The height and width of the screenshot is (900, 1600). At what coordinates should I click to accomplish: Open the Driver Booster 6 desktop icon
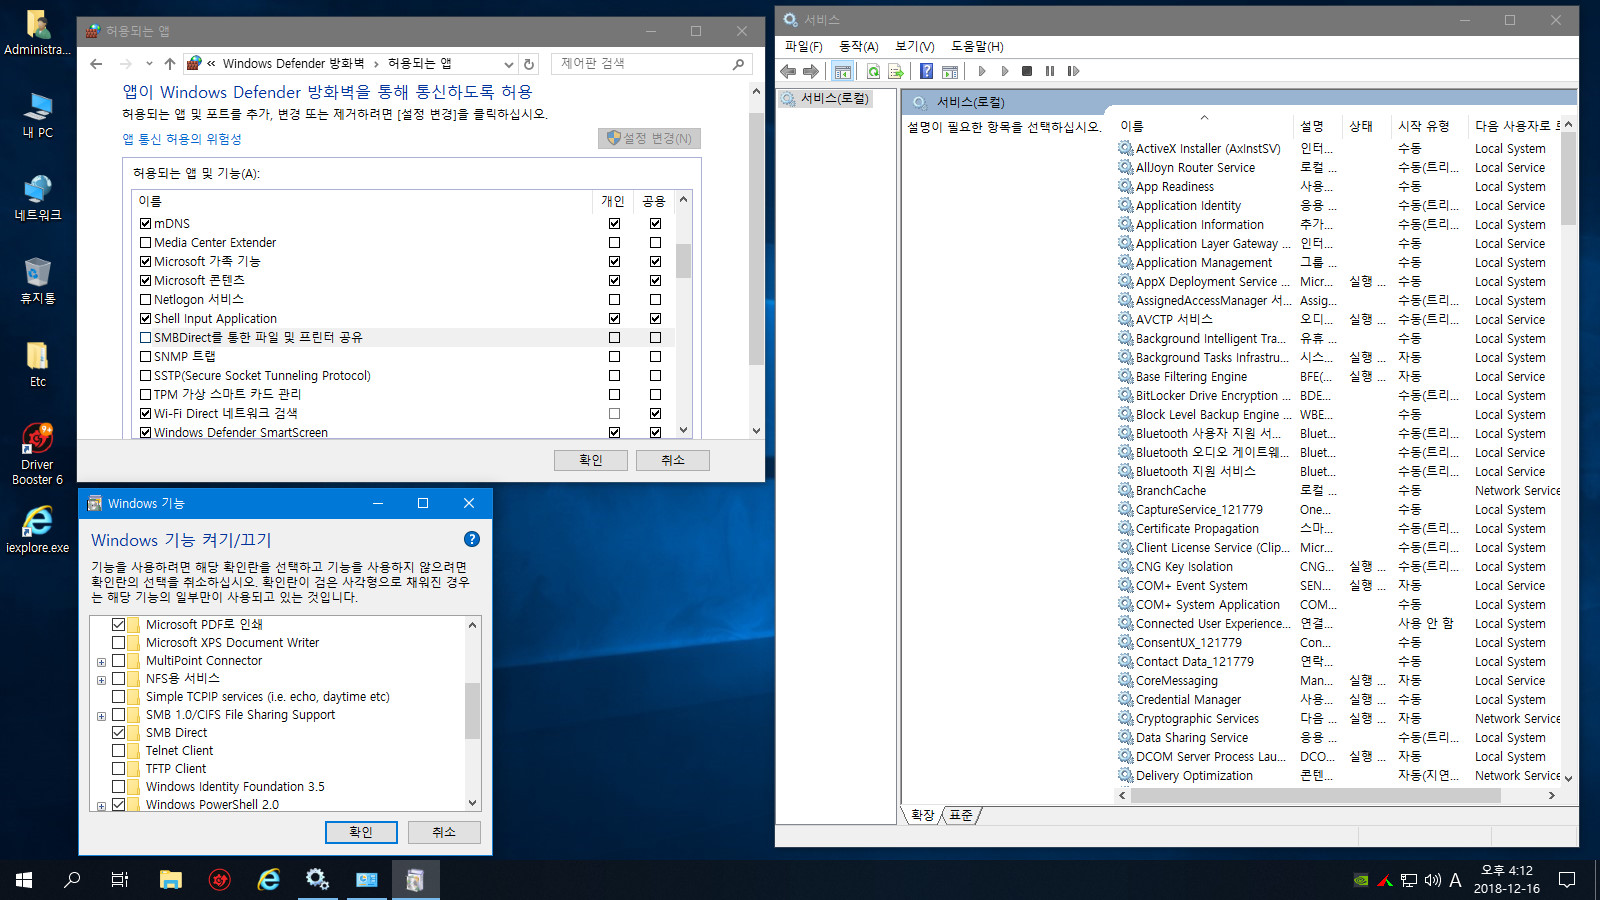point(37,454)
